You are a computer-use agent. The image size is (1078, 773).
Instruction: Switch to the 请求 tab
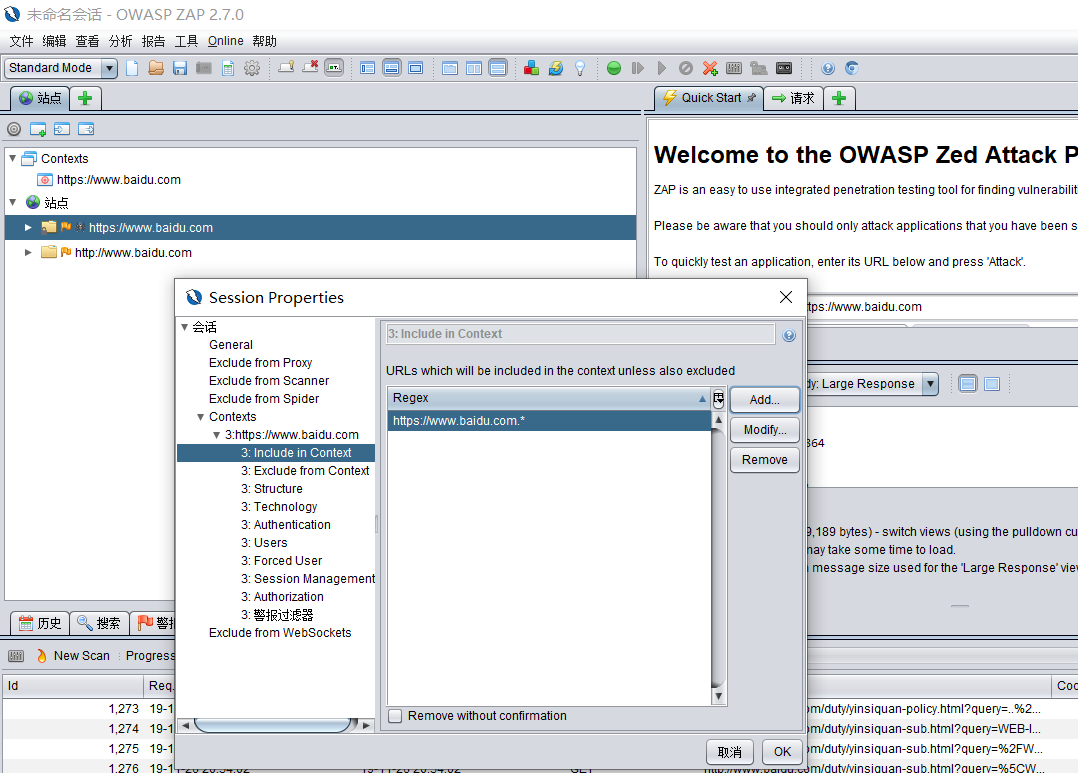(x=793, y=98)
